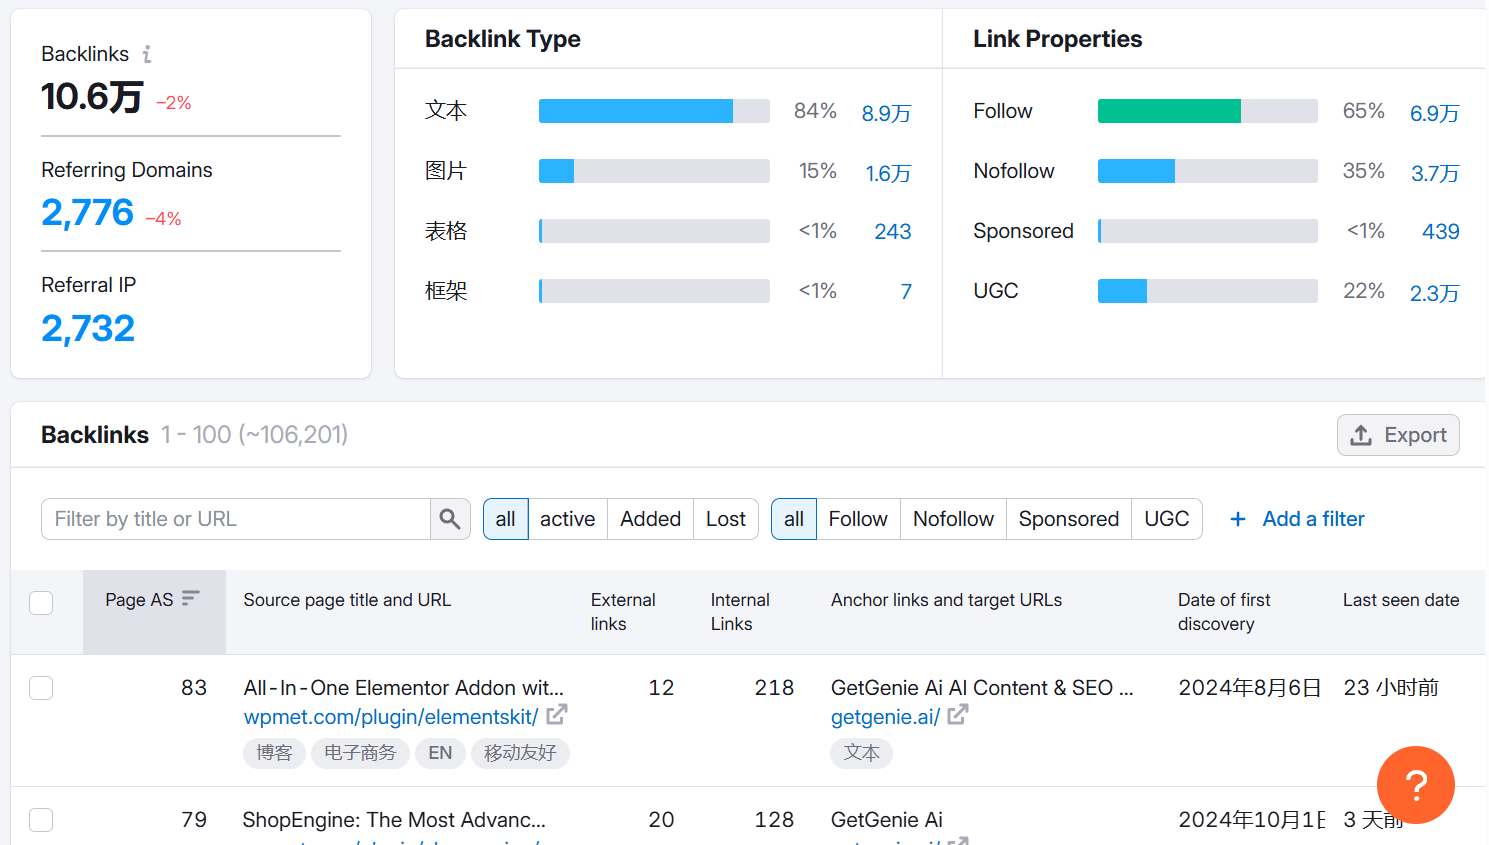Select the 'active' filter tab
The height and width of the screenshot is (845, 1489).
568,519
